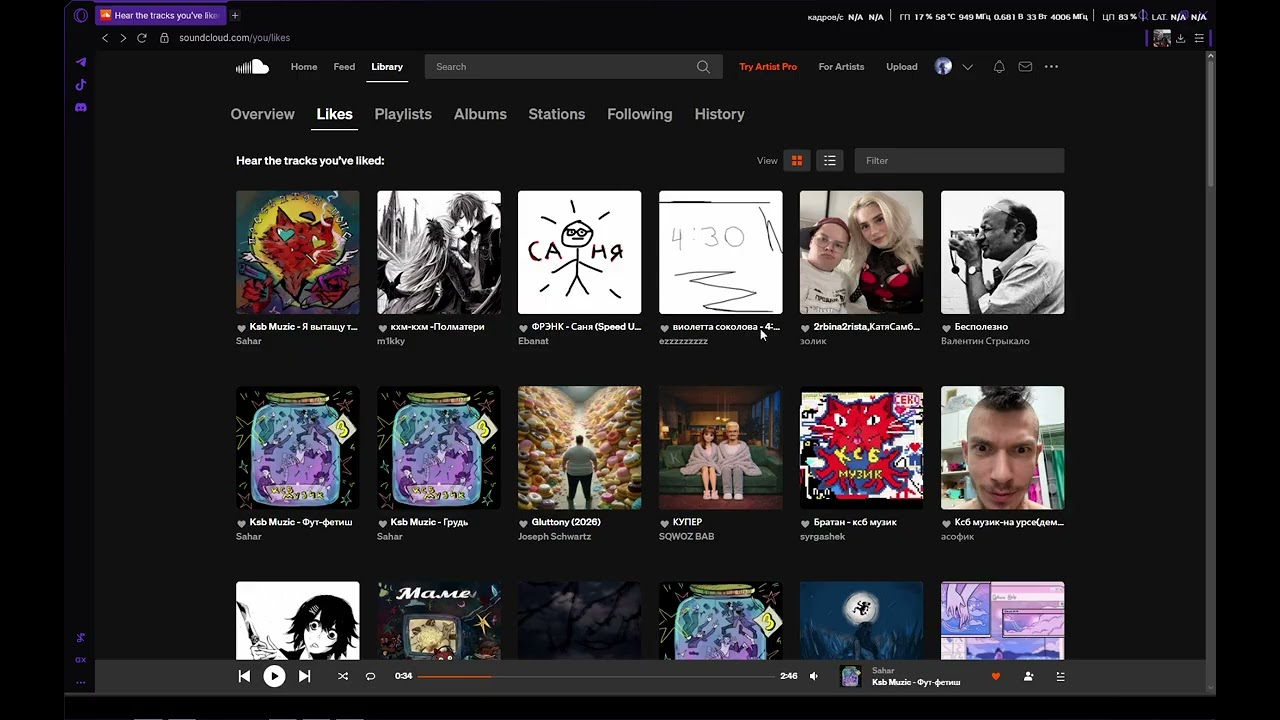
Task: Switch to the Albums tab
Action: [480, 114]
